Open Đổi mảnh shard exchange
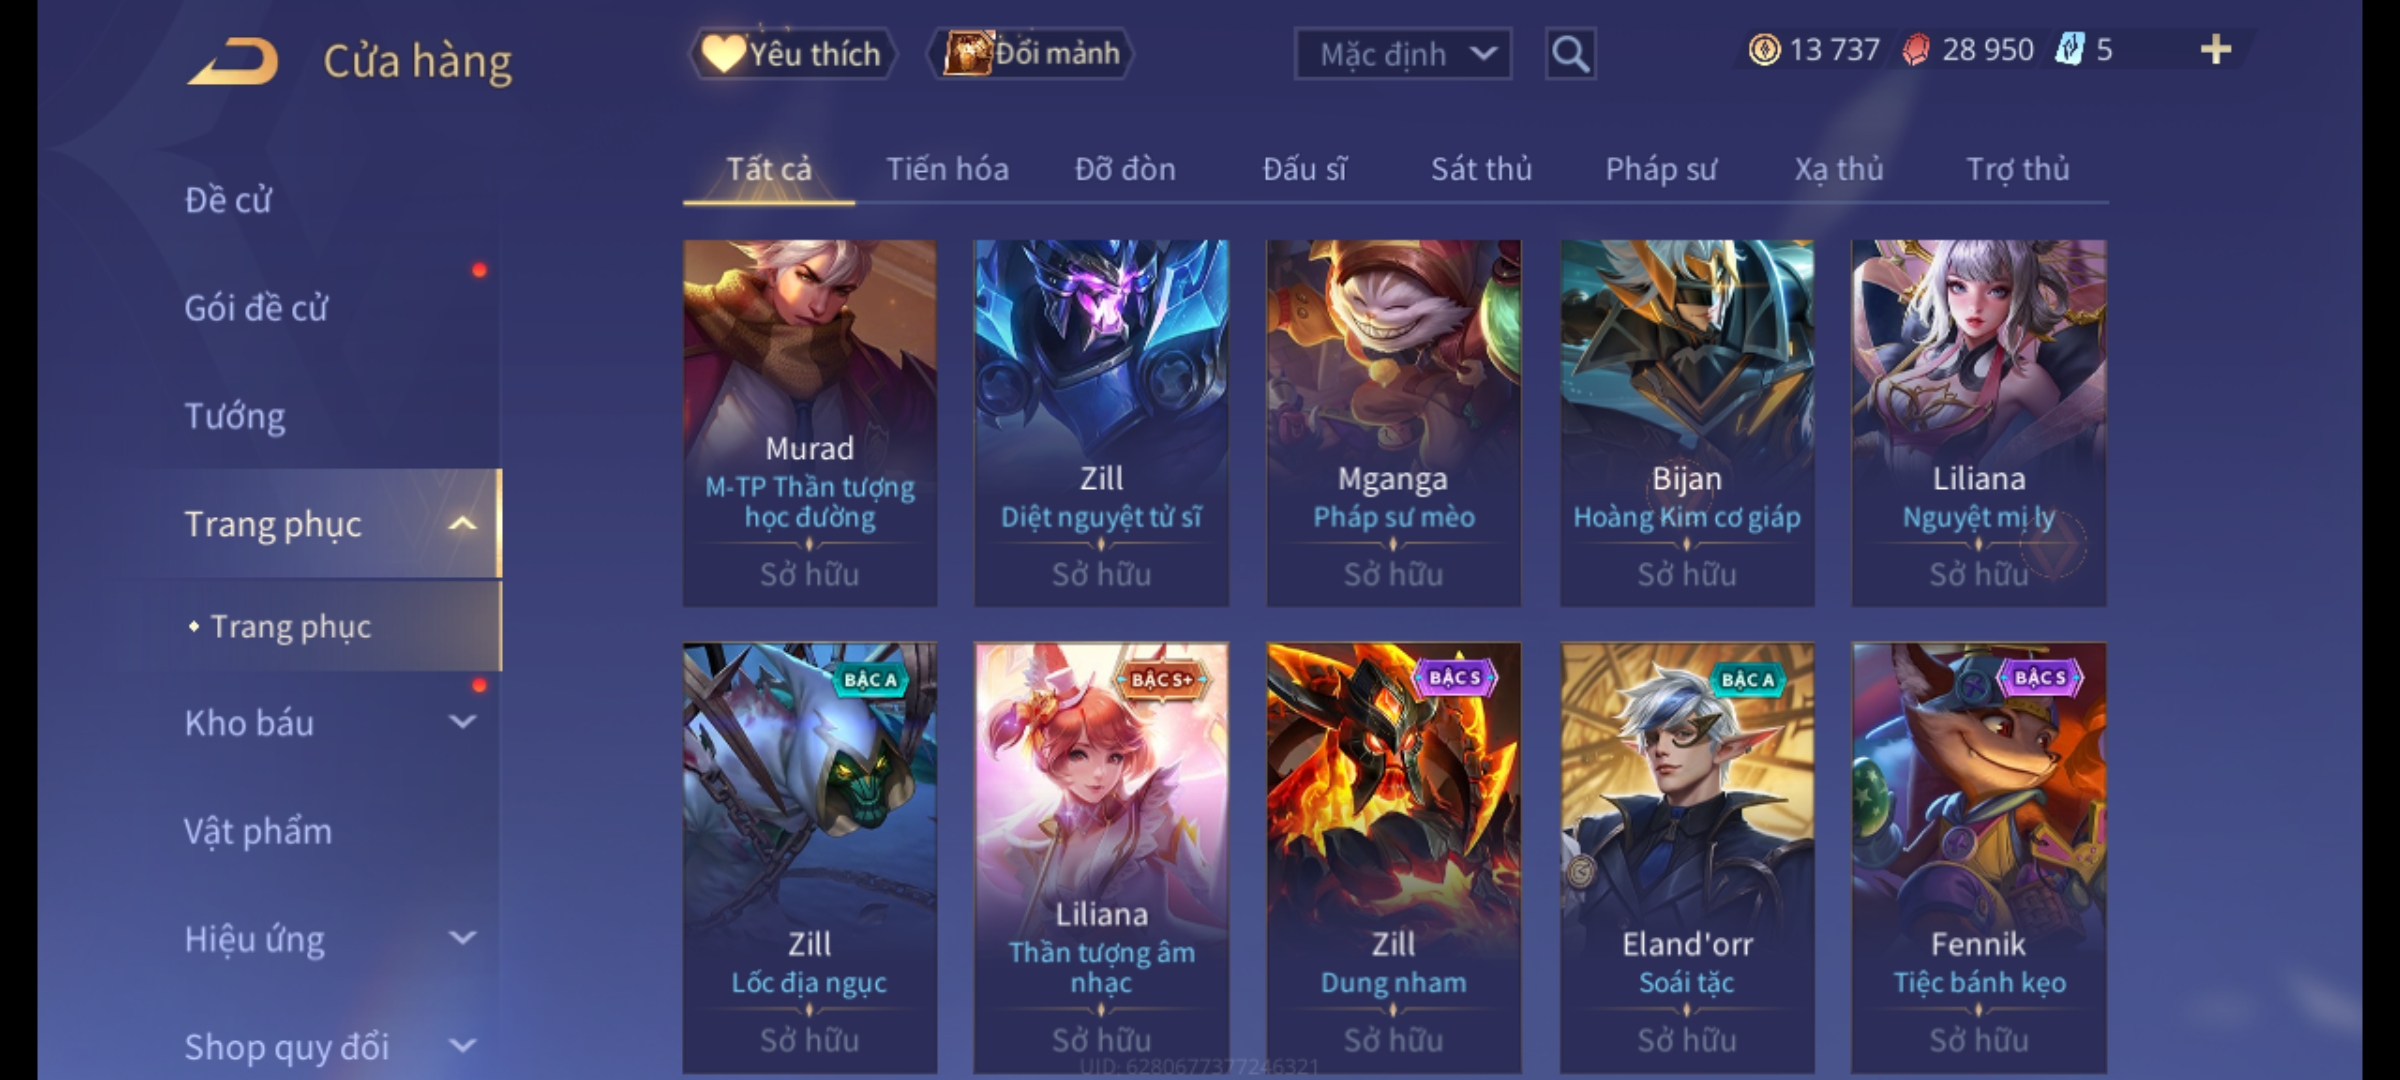This screenshot has height=1080, width=2400. pyautogui.click(x=1031, y=53)
